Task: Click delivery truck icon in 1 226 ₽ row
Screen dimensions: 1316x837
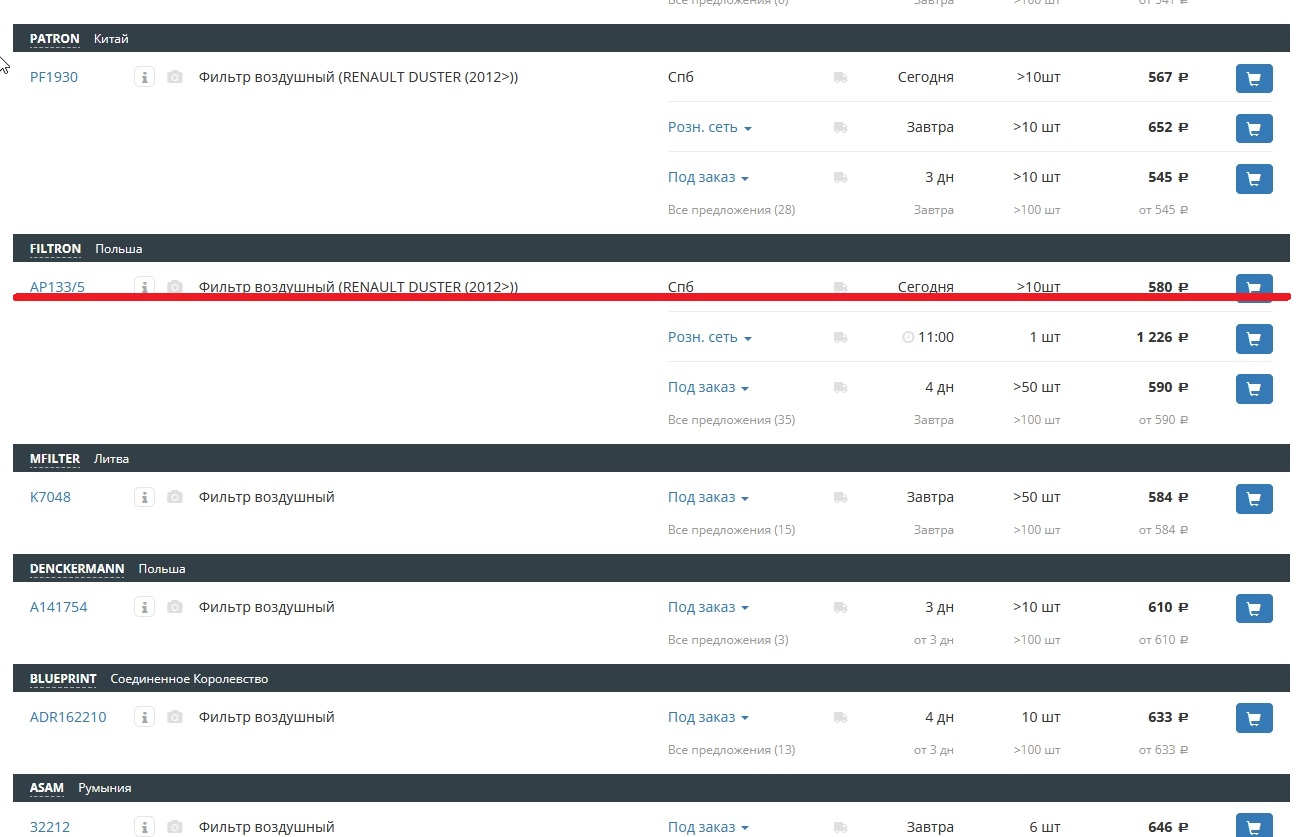Action: (840, 337)
